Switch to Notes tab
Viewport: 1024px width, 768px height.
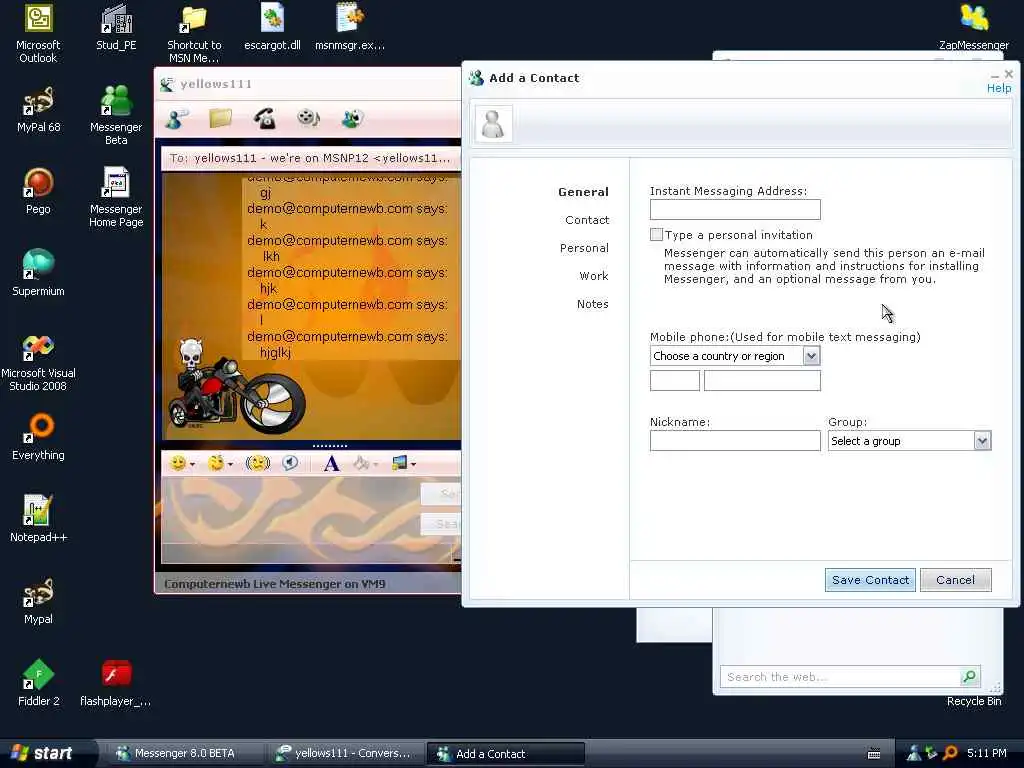[x=592, y=304]
